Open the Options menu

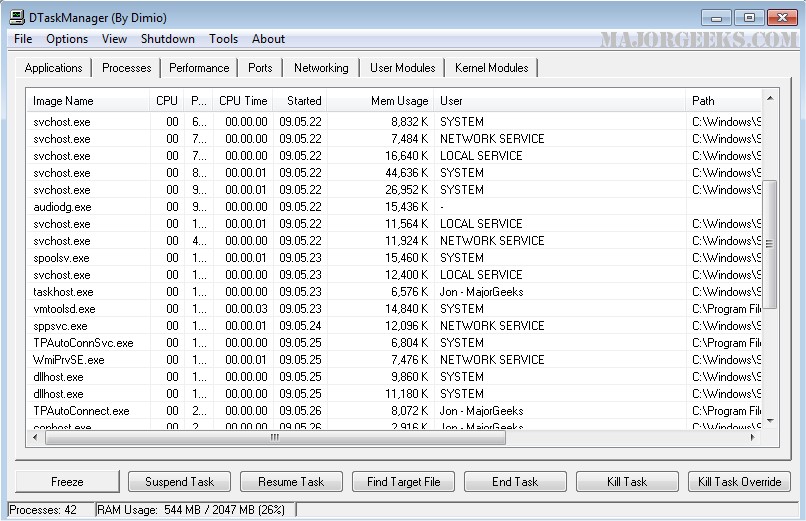pos(67,39)
